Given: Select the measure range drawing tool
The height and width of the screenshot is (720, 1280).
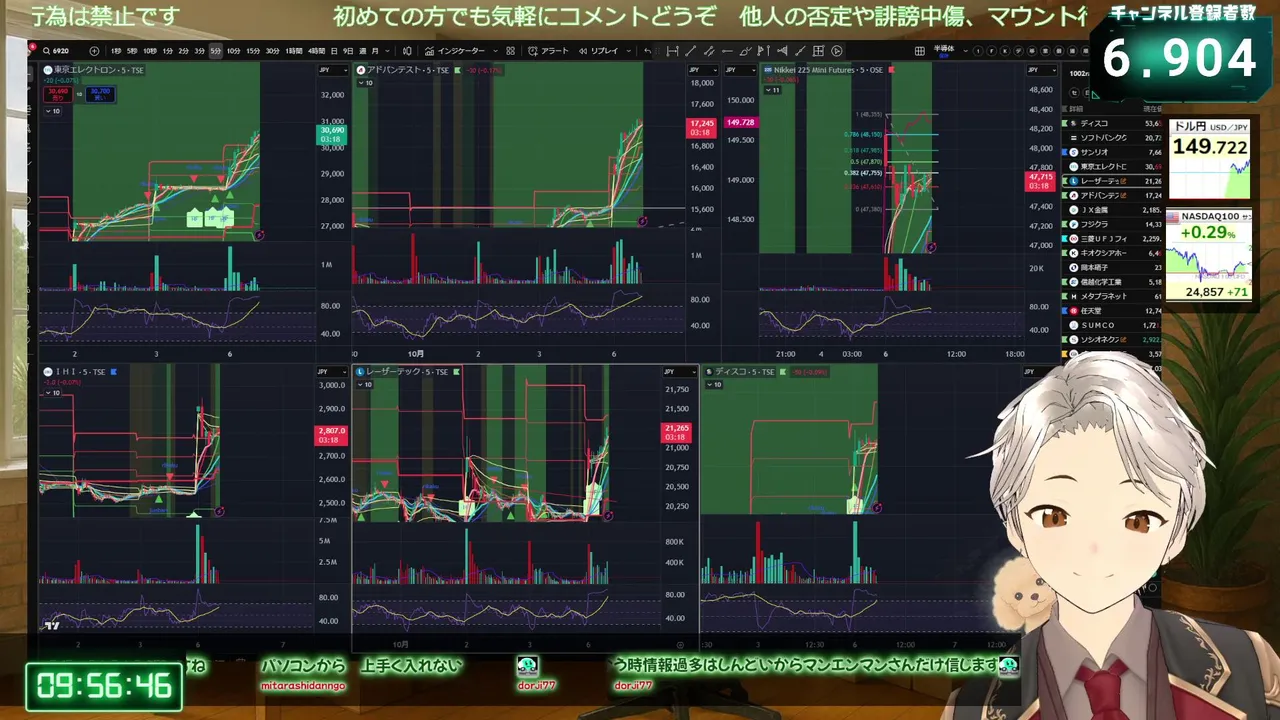Looking at the screenshot, I should pos(672,51).
